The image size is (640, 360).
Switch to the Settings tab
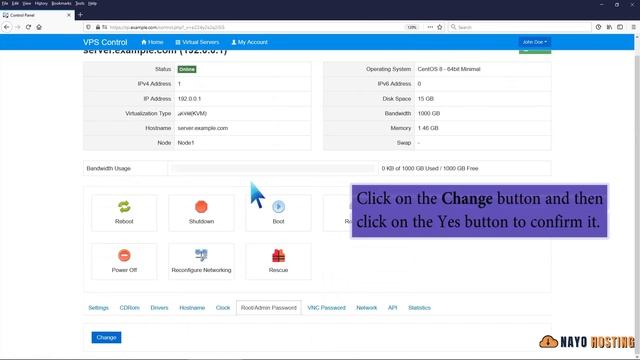(98, 308)
